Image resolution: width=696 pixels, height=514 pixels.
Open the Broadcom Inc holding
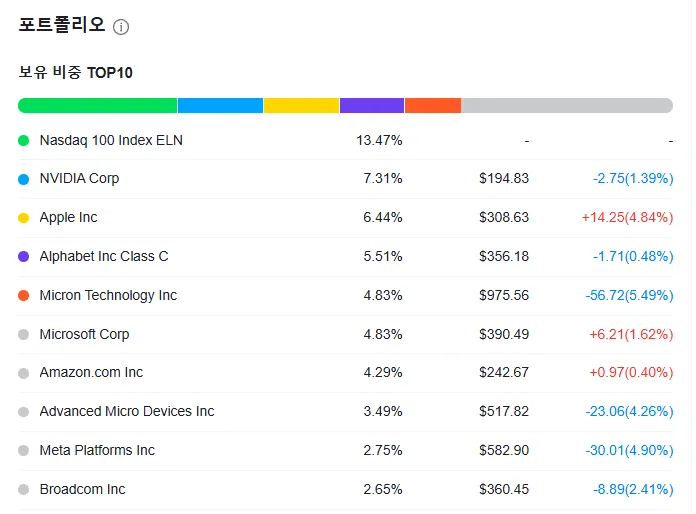[83, 489]
